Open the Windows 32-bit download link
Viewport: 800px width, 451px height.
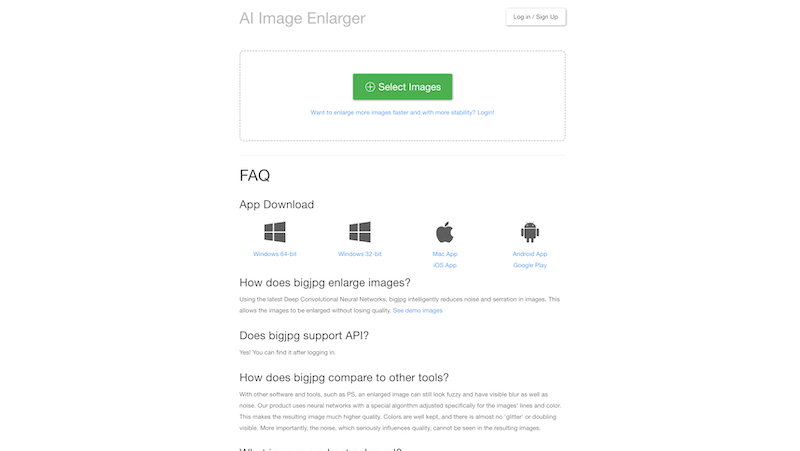pos(360,254)
